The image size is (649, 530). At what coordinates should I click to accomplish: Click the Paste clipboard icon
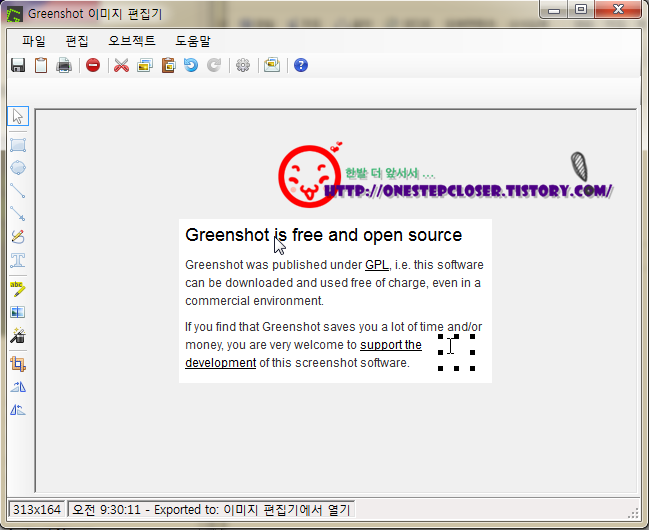168,65
